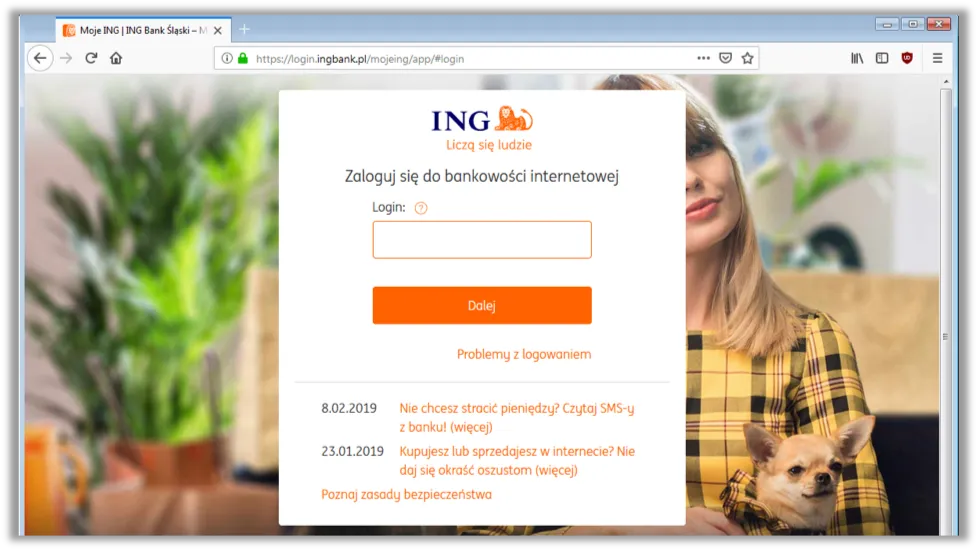Click the orange Dalej button
This screenshot has height=550, width=977.
[482, 305]
